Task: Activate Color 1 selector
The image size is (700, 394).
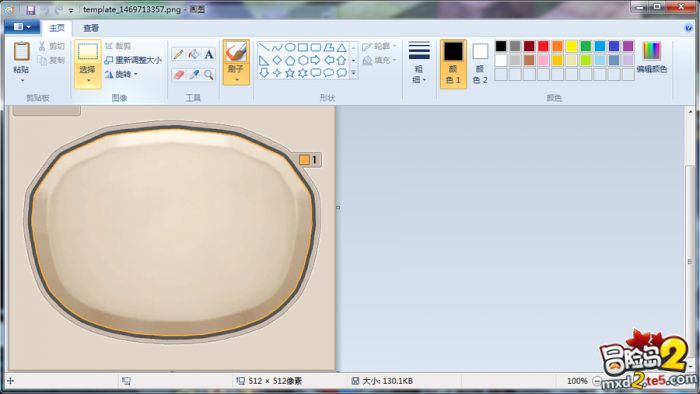Action: coord(453,64)
